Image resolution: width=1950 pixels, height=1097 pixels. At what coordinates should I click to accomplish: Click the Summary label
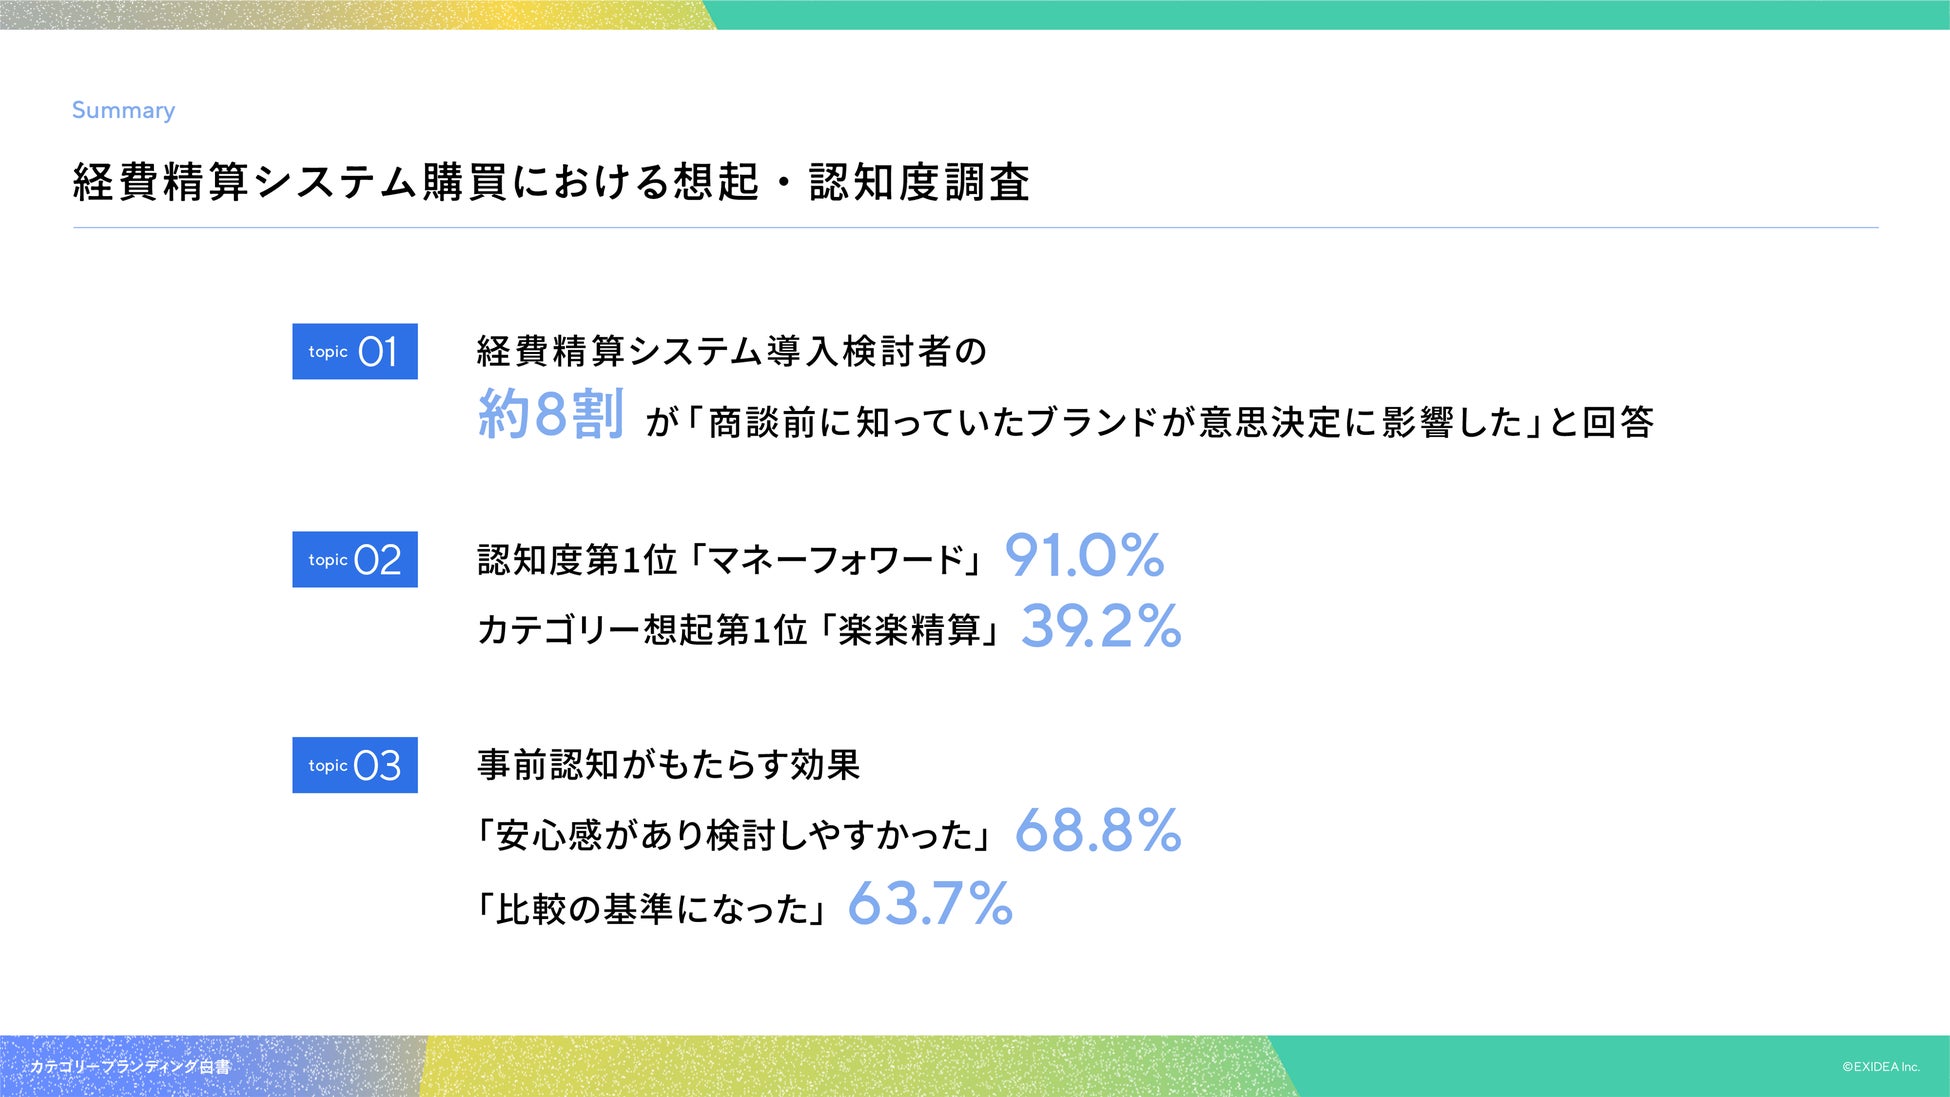coord(123,110)
